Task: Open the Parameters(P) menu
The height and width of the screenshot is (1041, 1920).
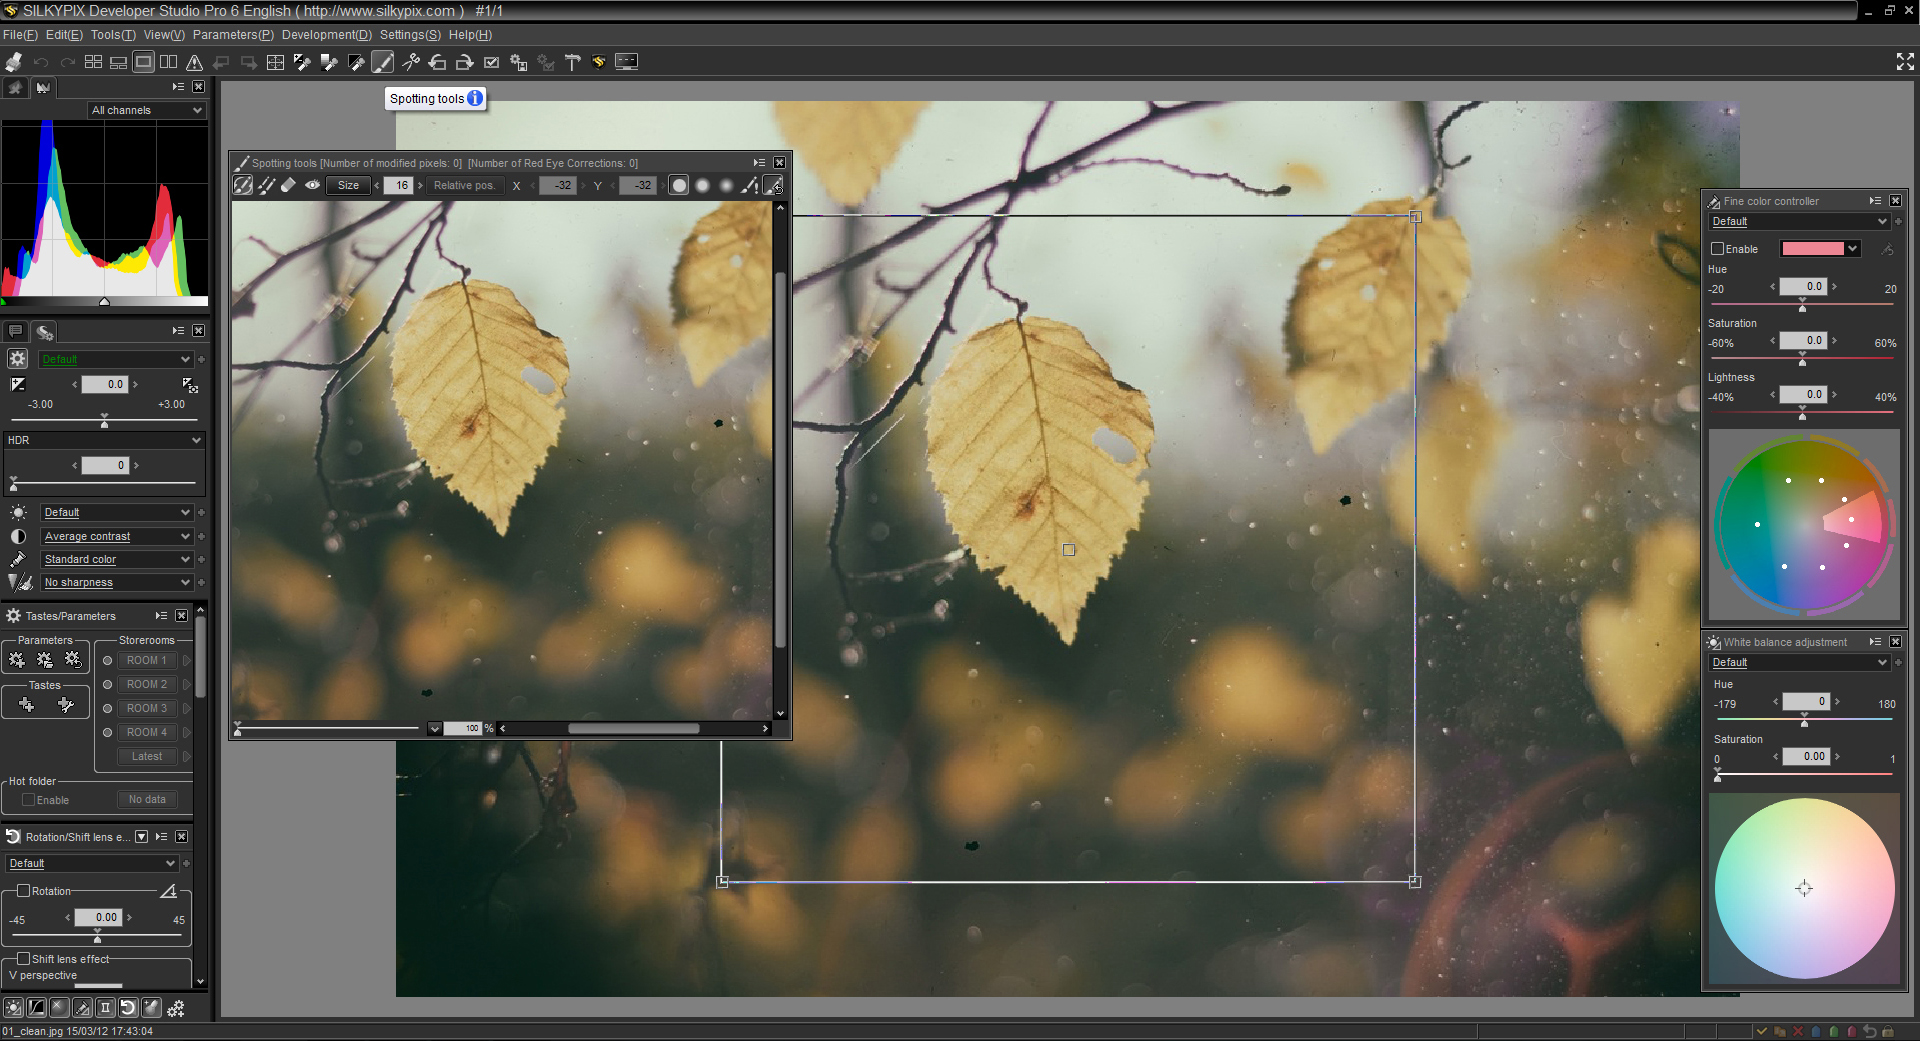Action: tap(233, 35)
